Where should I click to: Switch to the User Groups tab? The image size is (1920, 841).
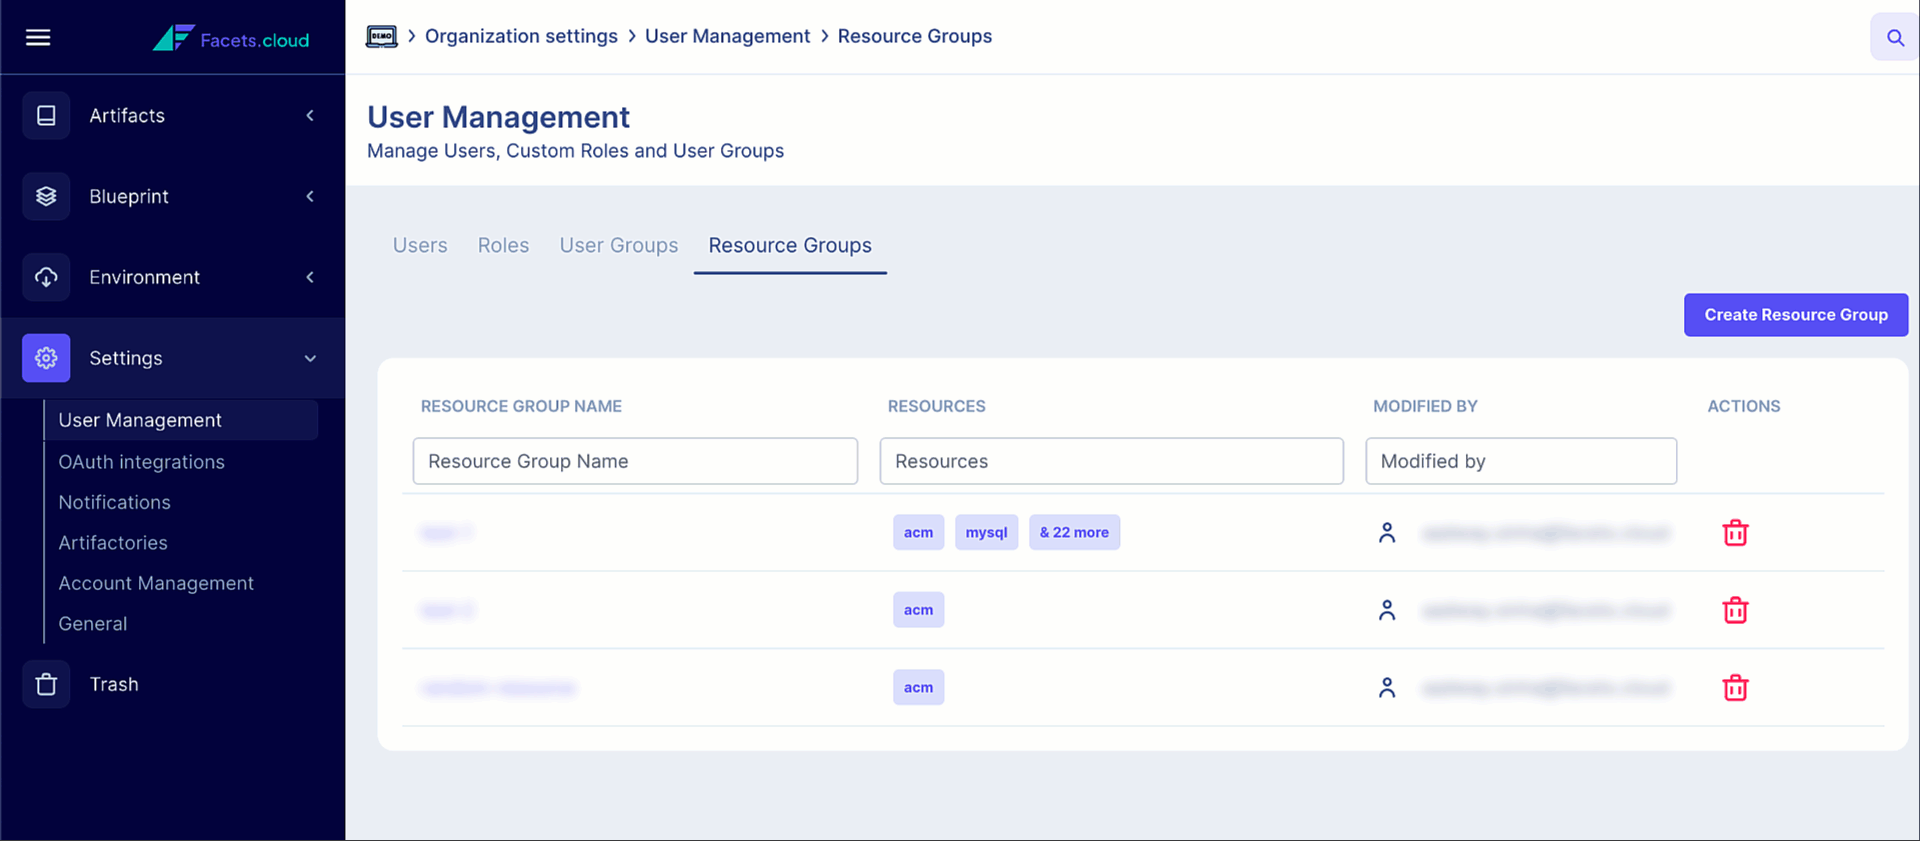(x=619, y=245)
